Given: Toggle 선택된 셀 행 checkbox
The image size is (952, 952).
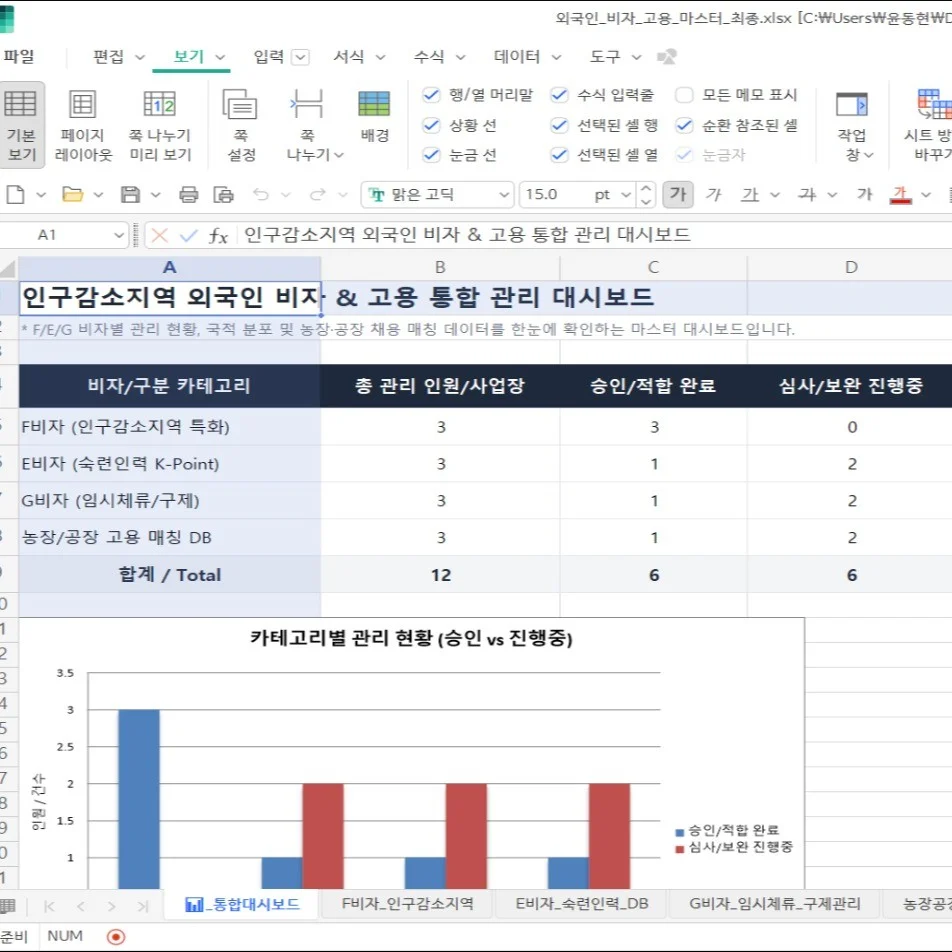Looking at the screenshot, I should point(559,125).
